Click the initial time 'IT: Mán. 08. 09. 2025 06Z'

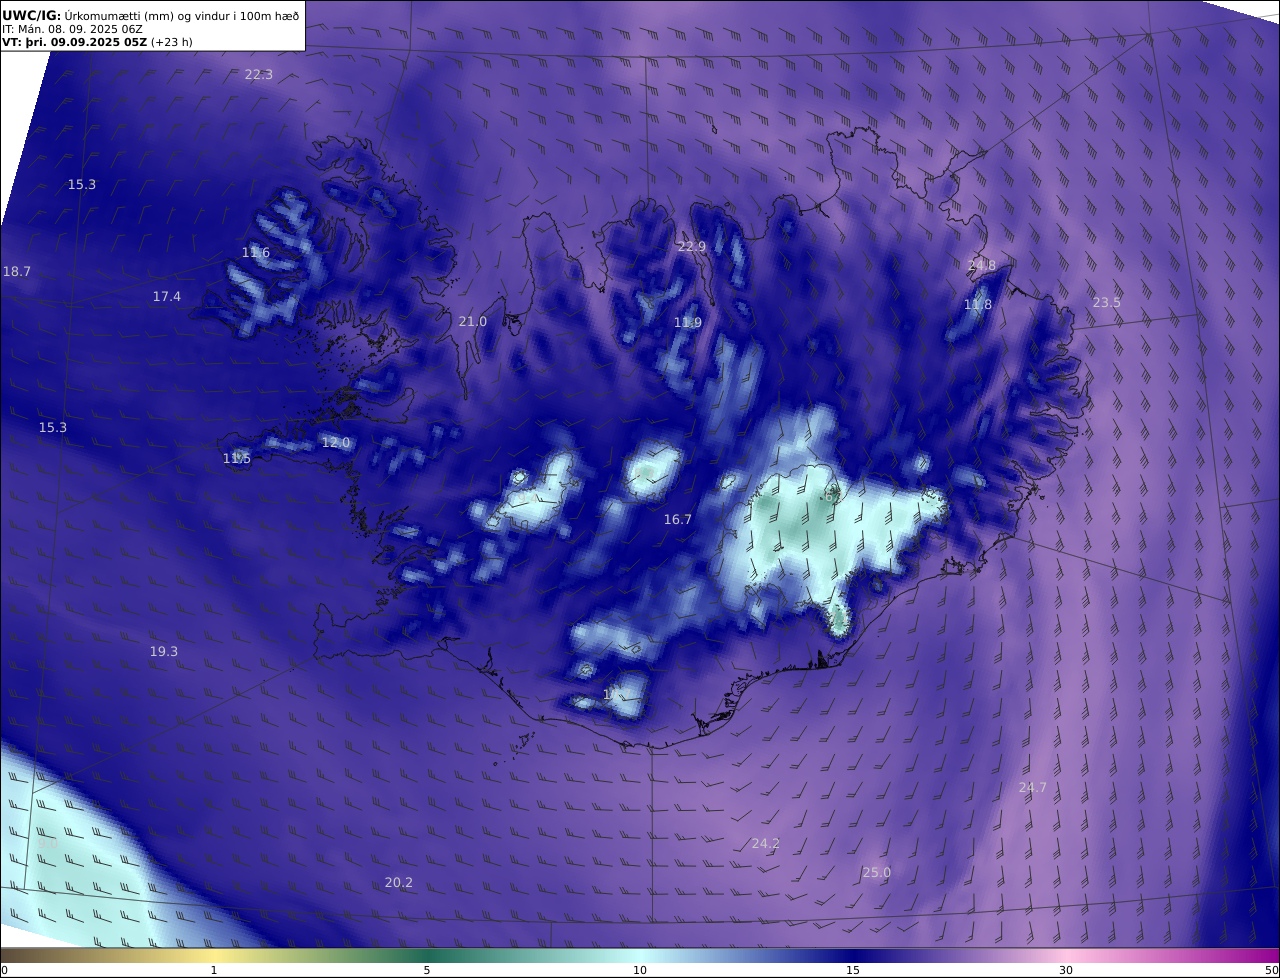coord(73,29)
